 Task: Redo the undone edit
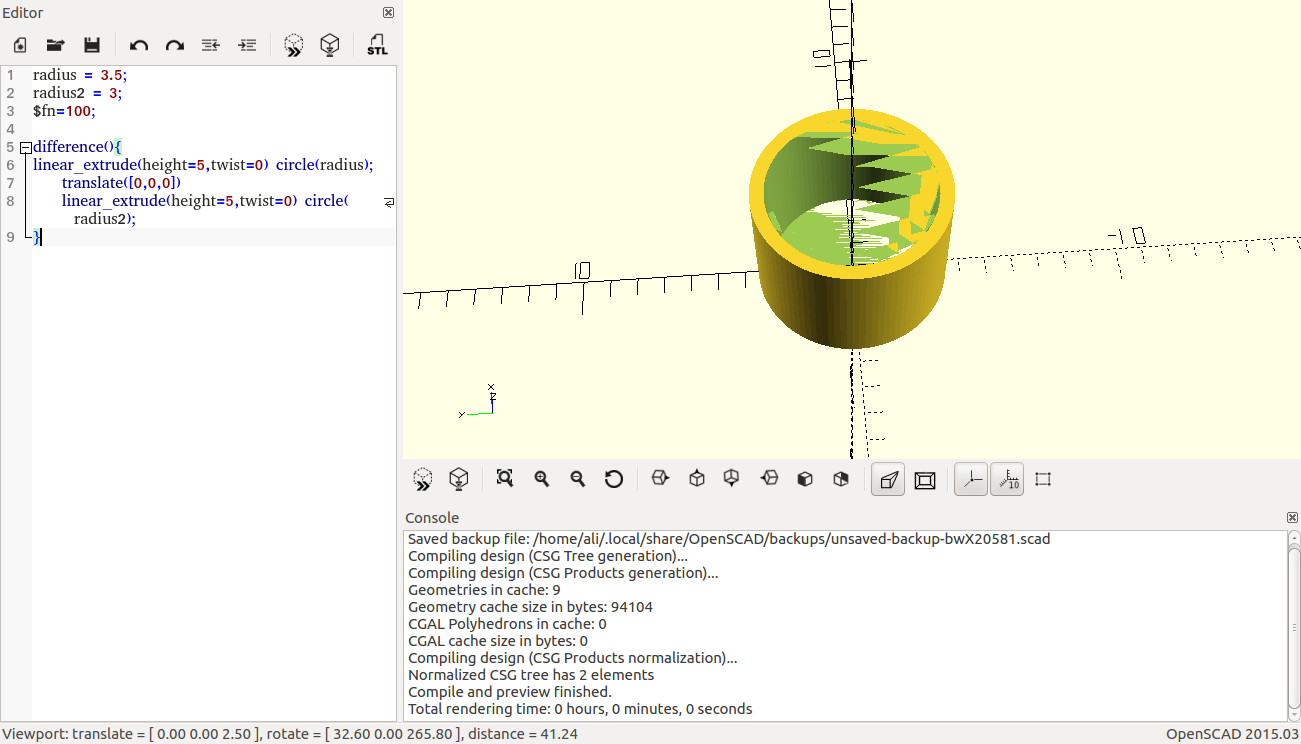point(174,45)
